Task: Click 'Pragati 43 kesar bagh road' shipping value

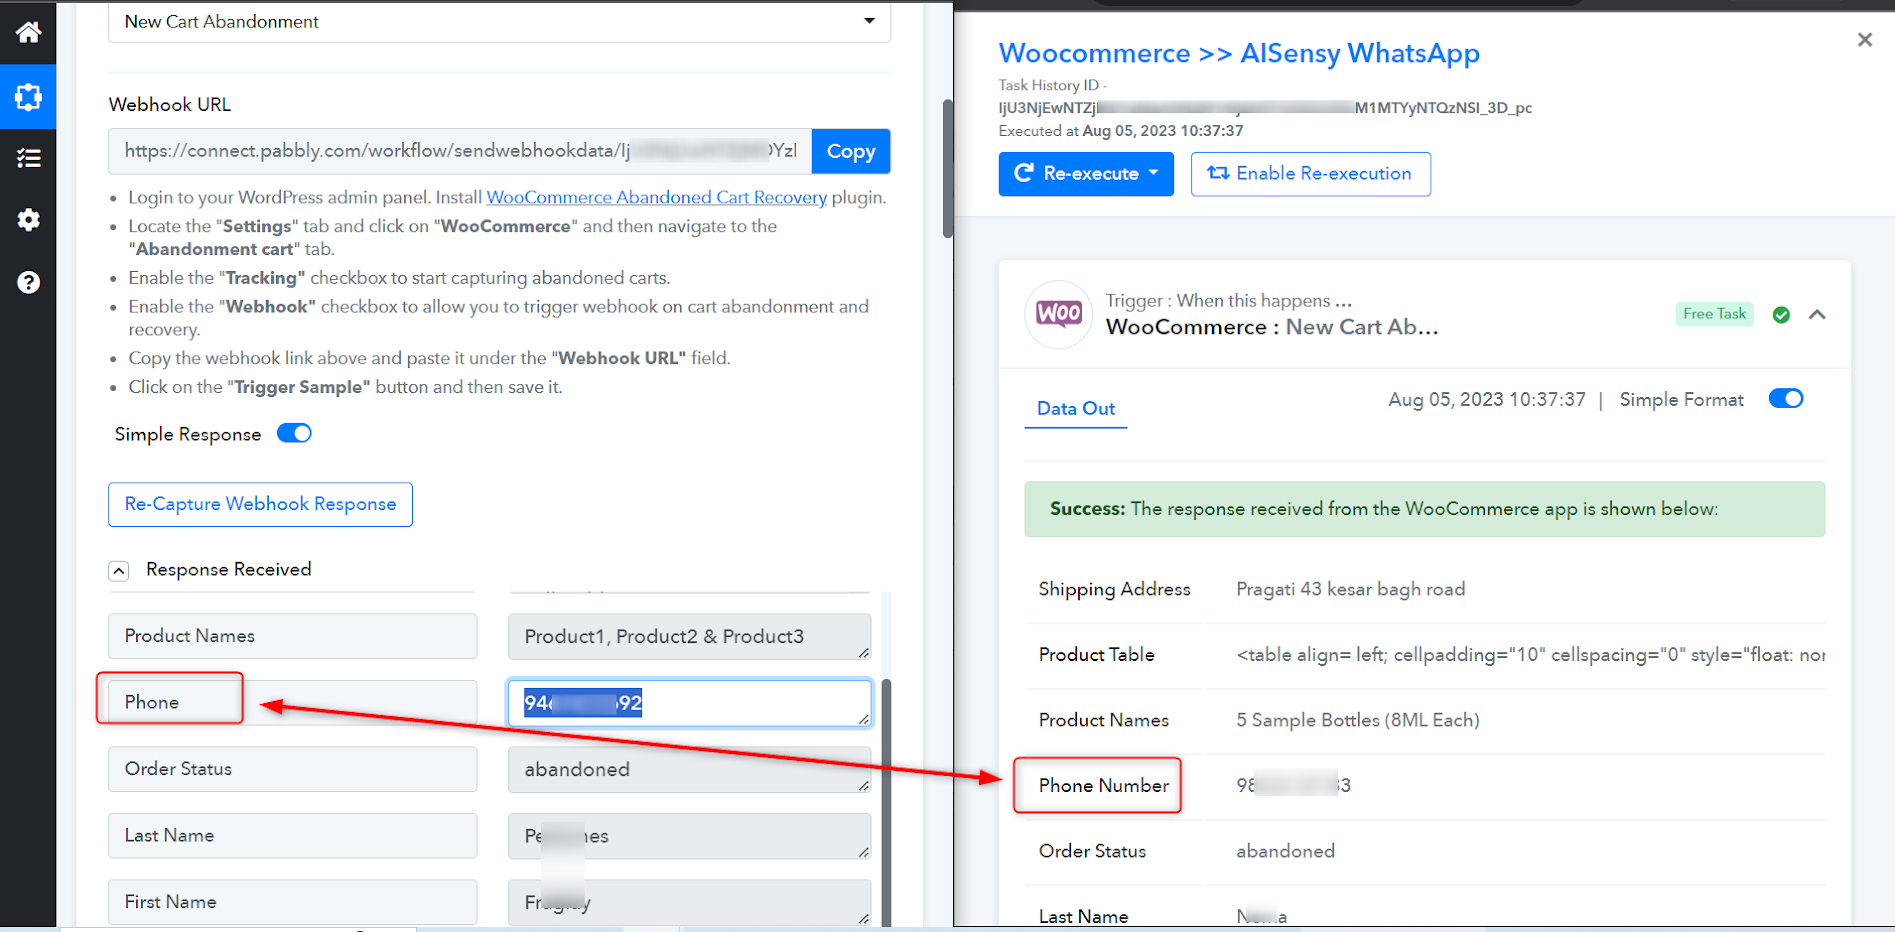Action: (1350, 589)
